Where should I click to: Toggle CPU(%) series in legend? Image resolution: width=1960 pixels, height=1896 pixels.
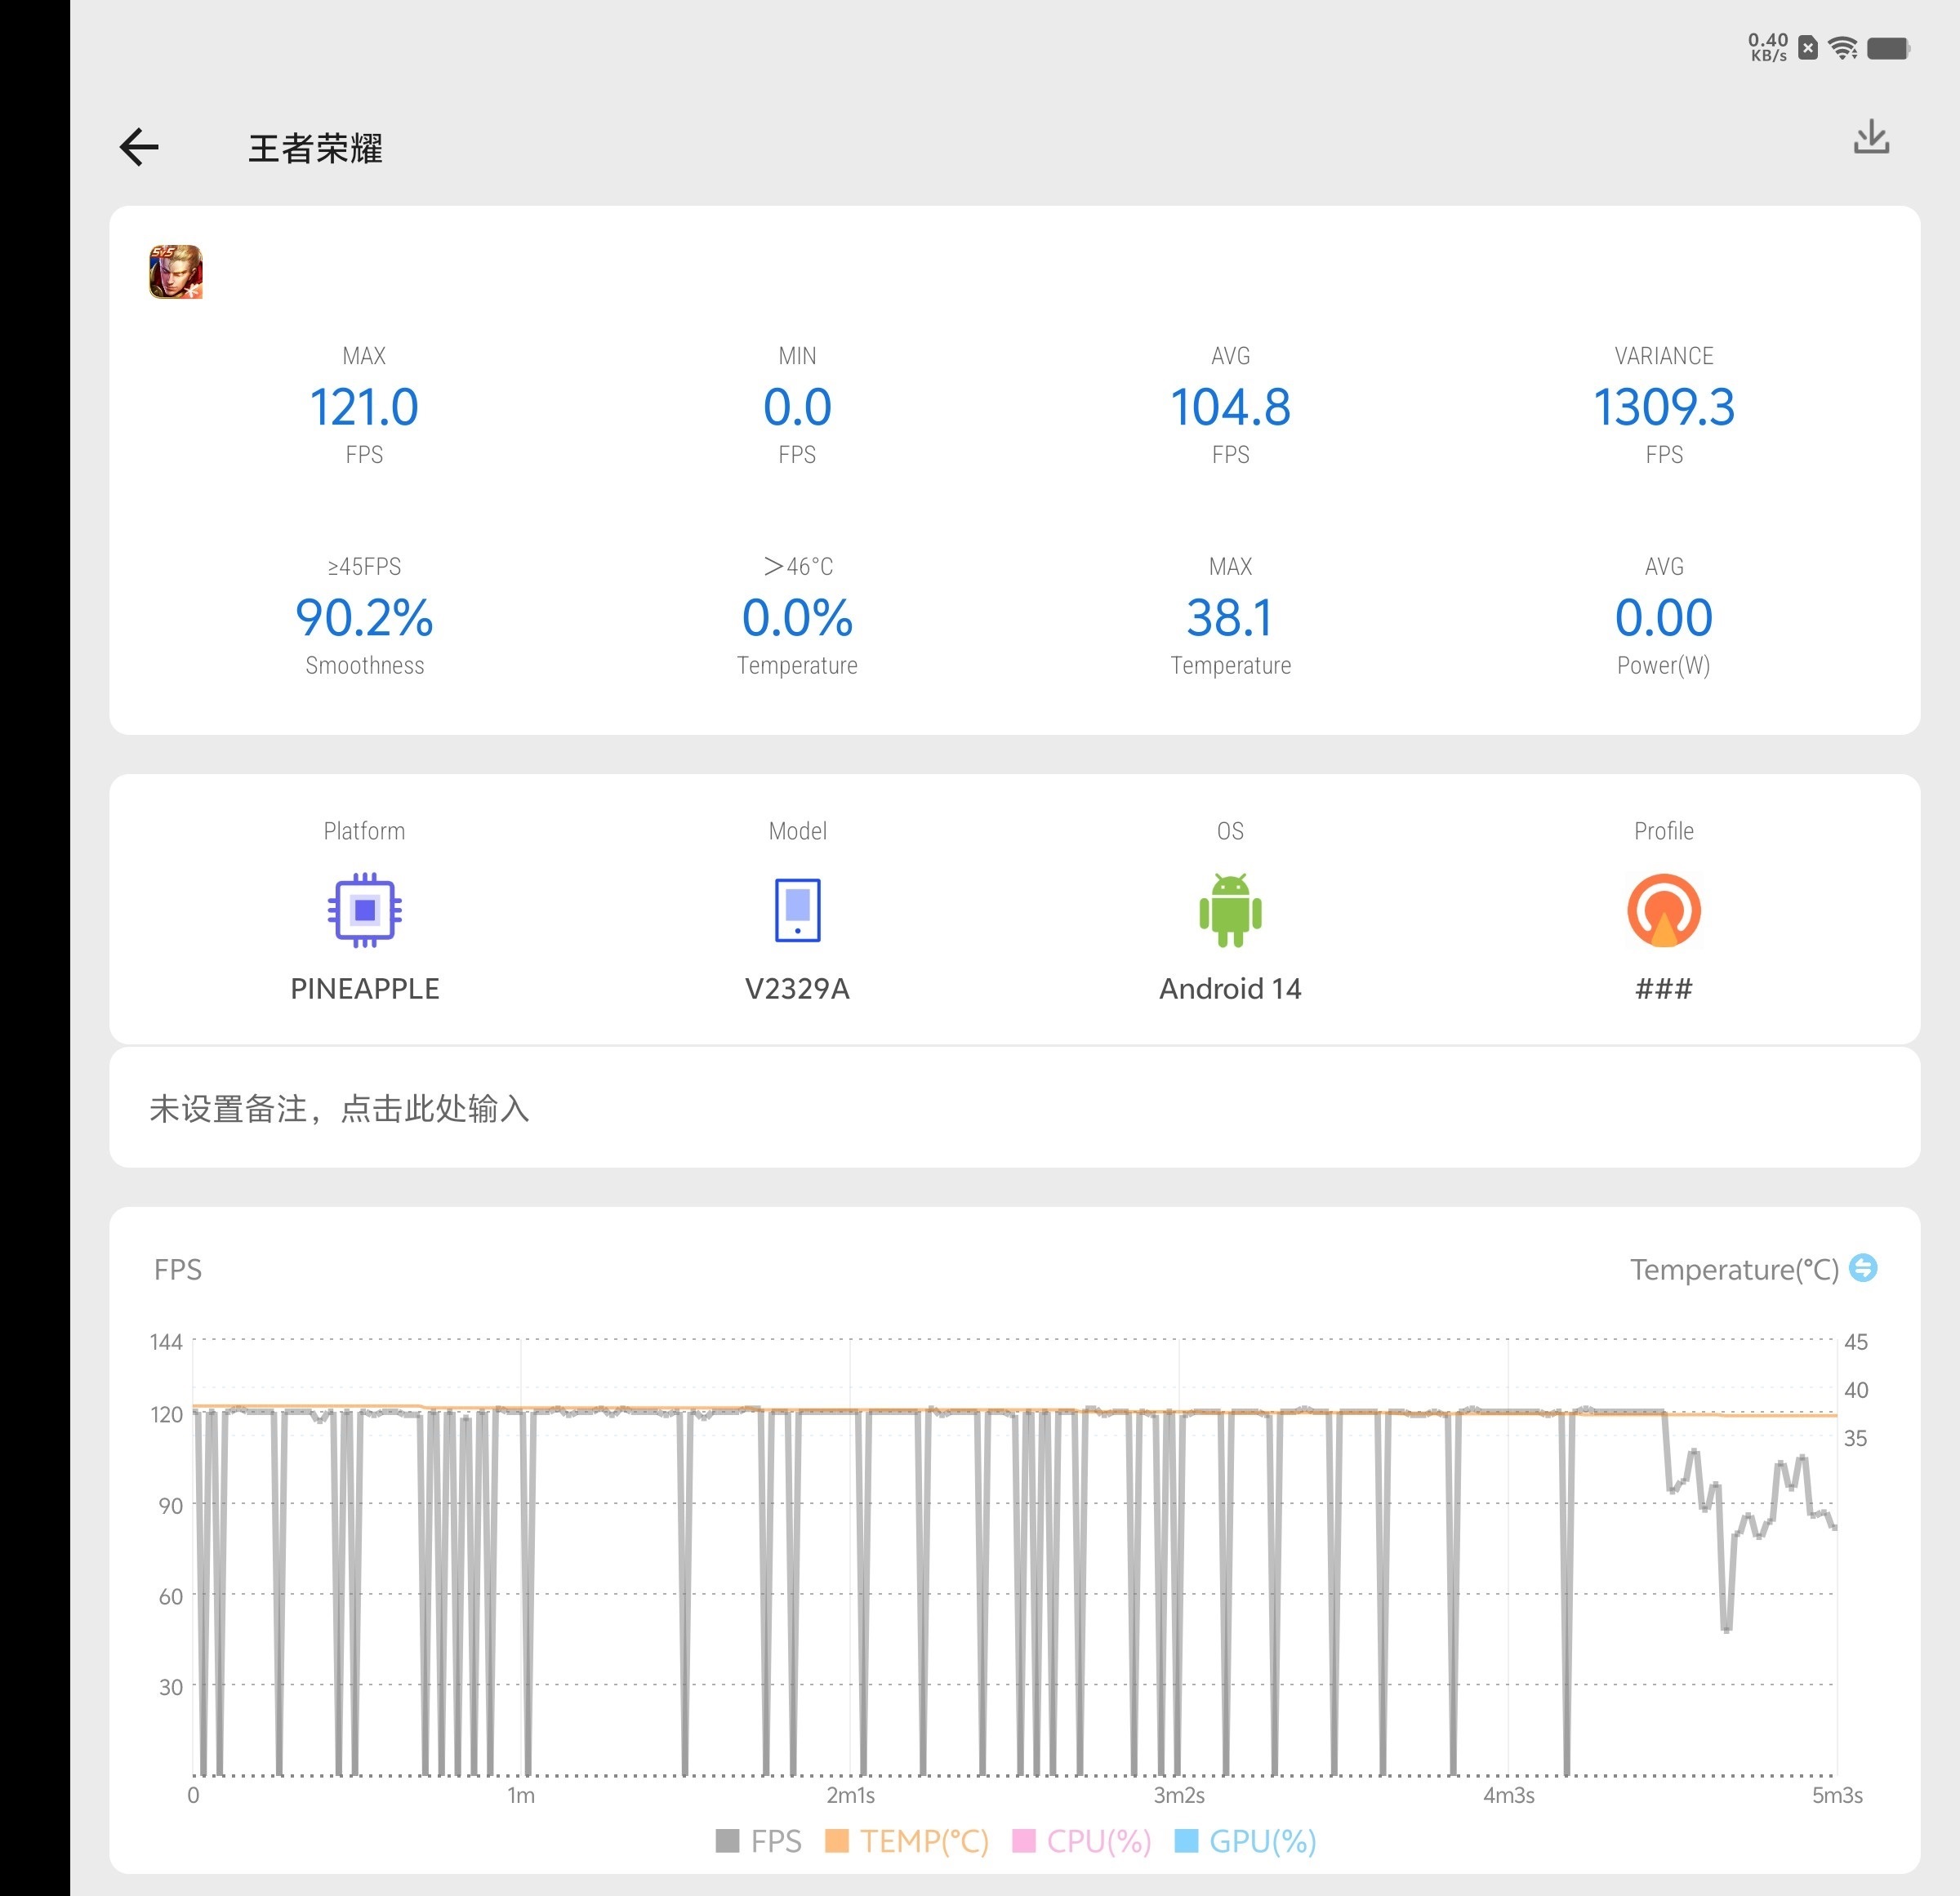1082,1841
